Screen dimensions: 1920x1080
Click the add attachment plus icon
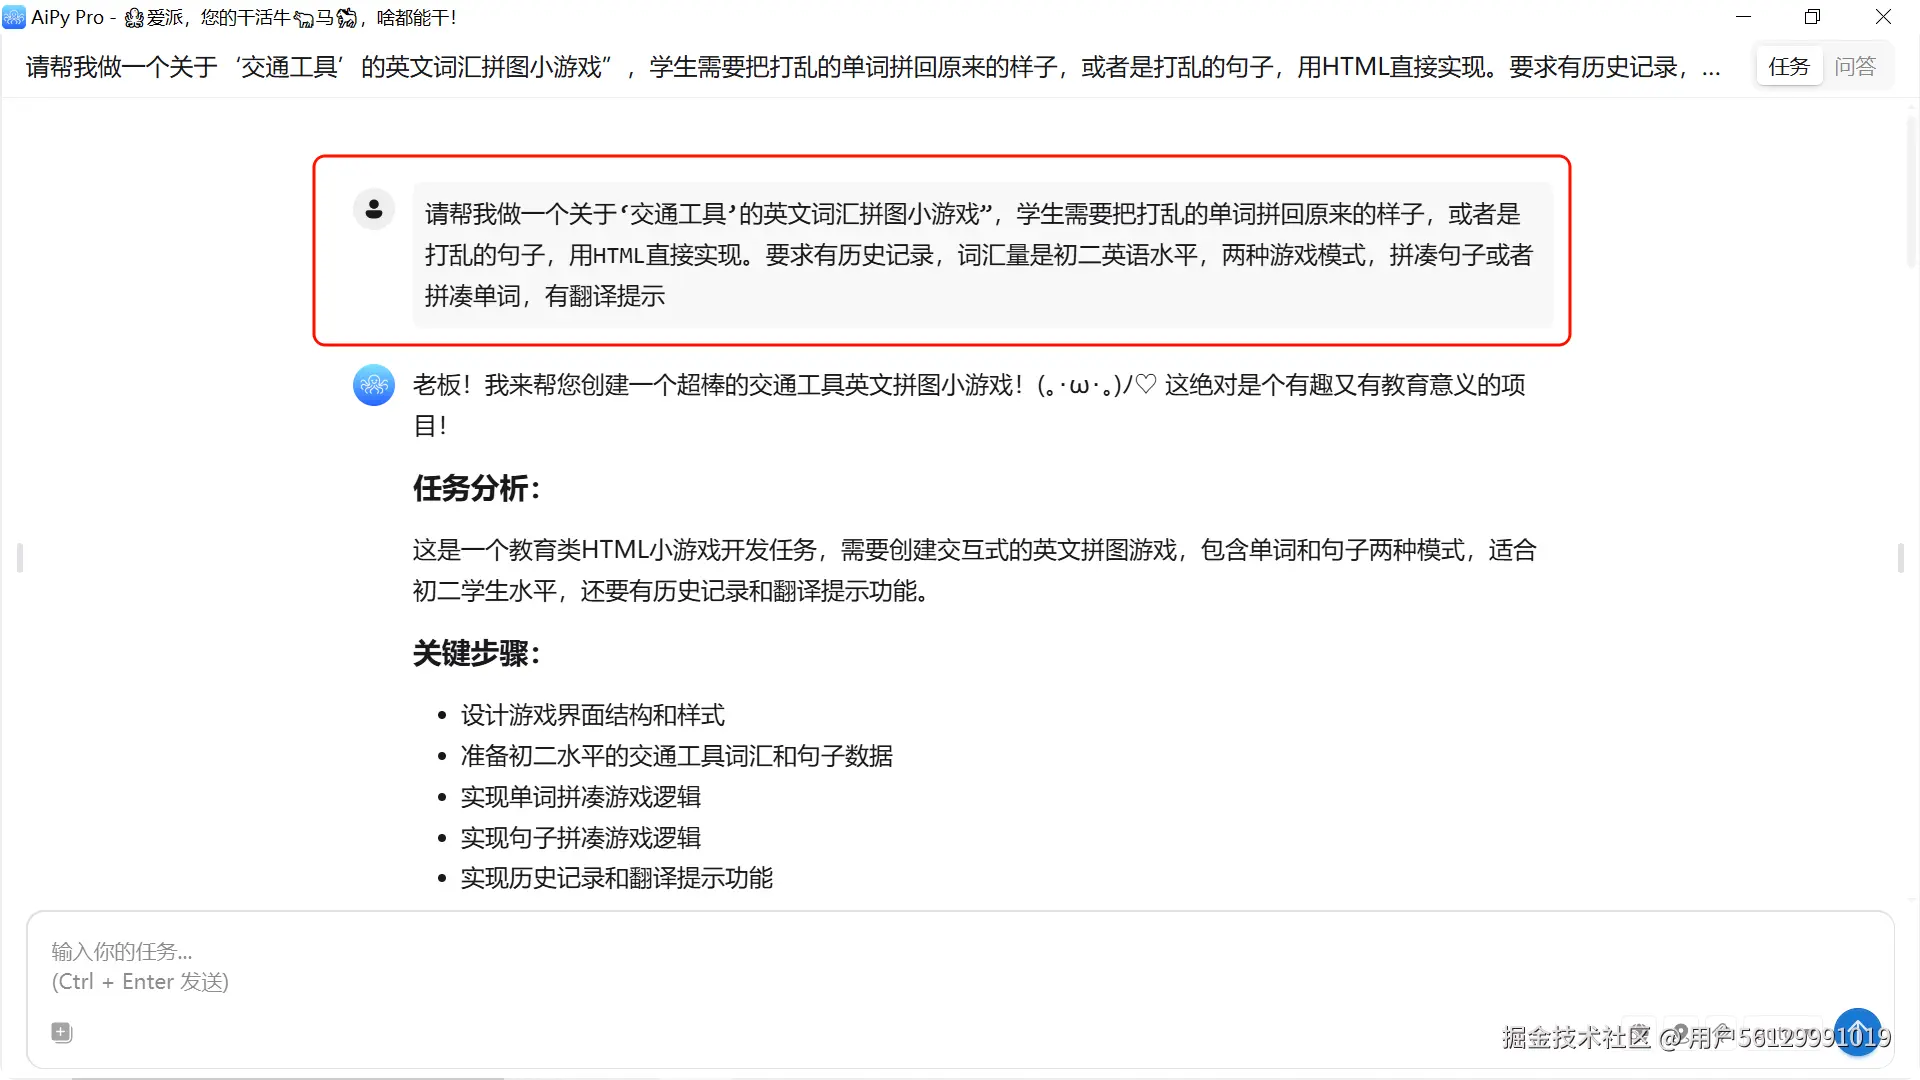pyautogui.click(x=61, y=1032)
